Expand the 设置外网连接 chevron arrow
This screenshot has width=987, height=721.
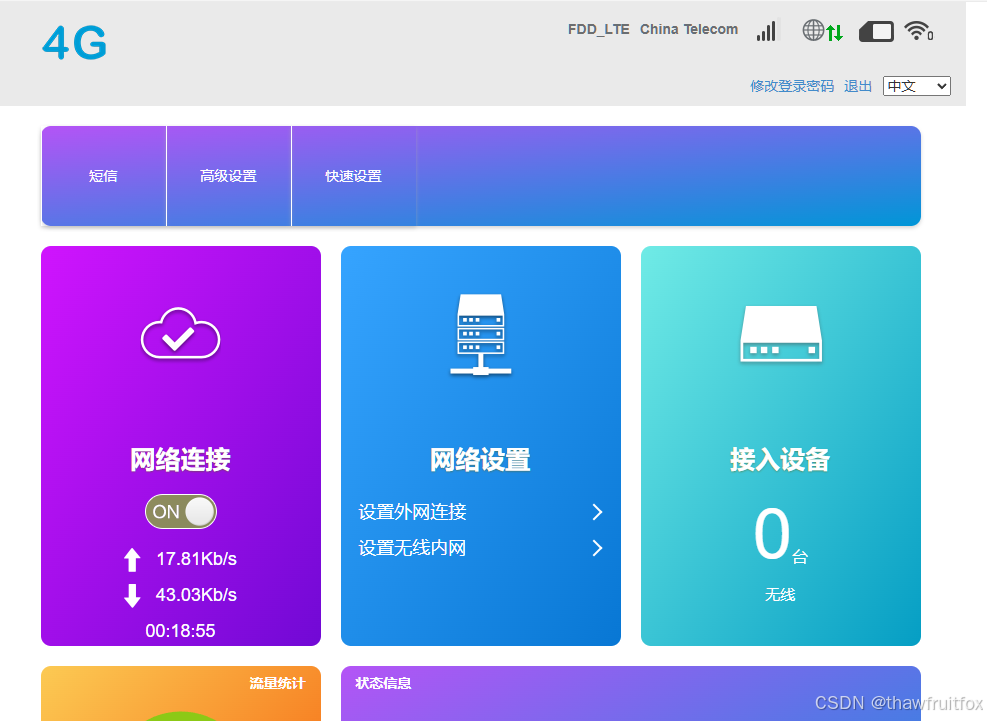597,512
